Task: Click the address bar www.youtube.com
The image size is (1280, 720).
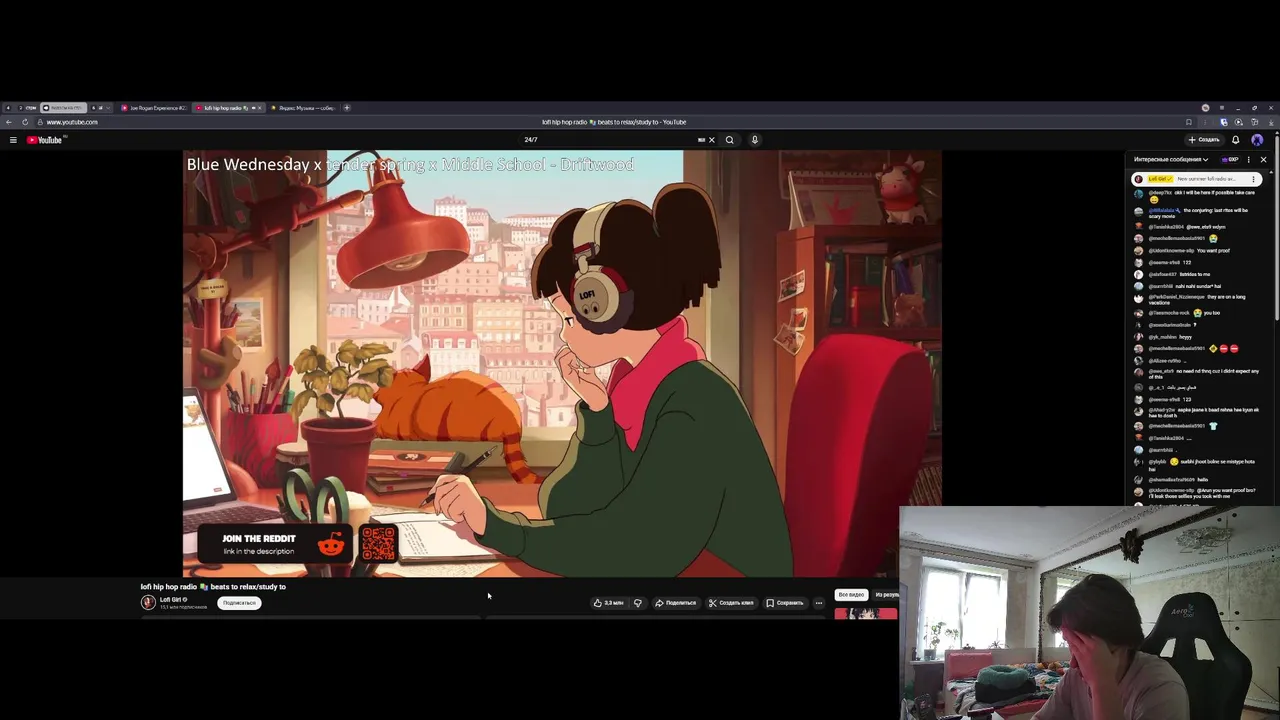Action: [72, 122]
